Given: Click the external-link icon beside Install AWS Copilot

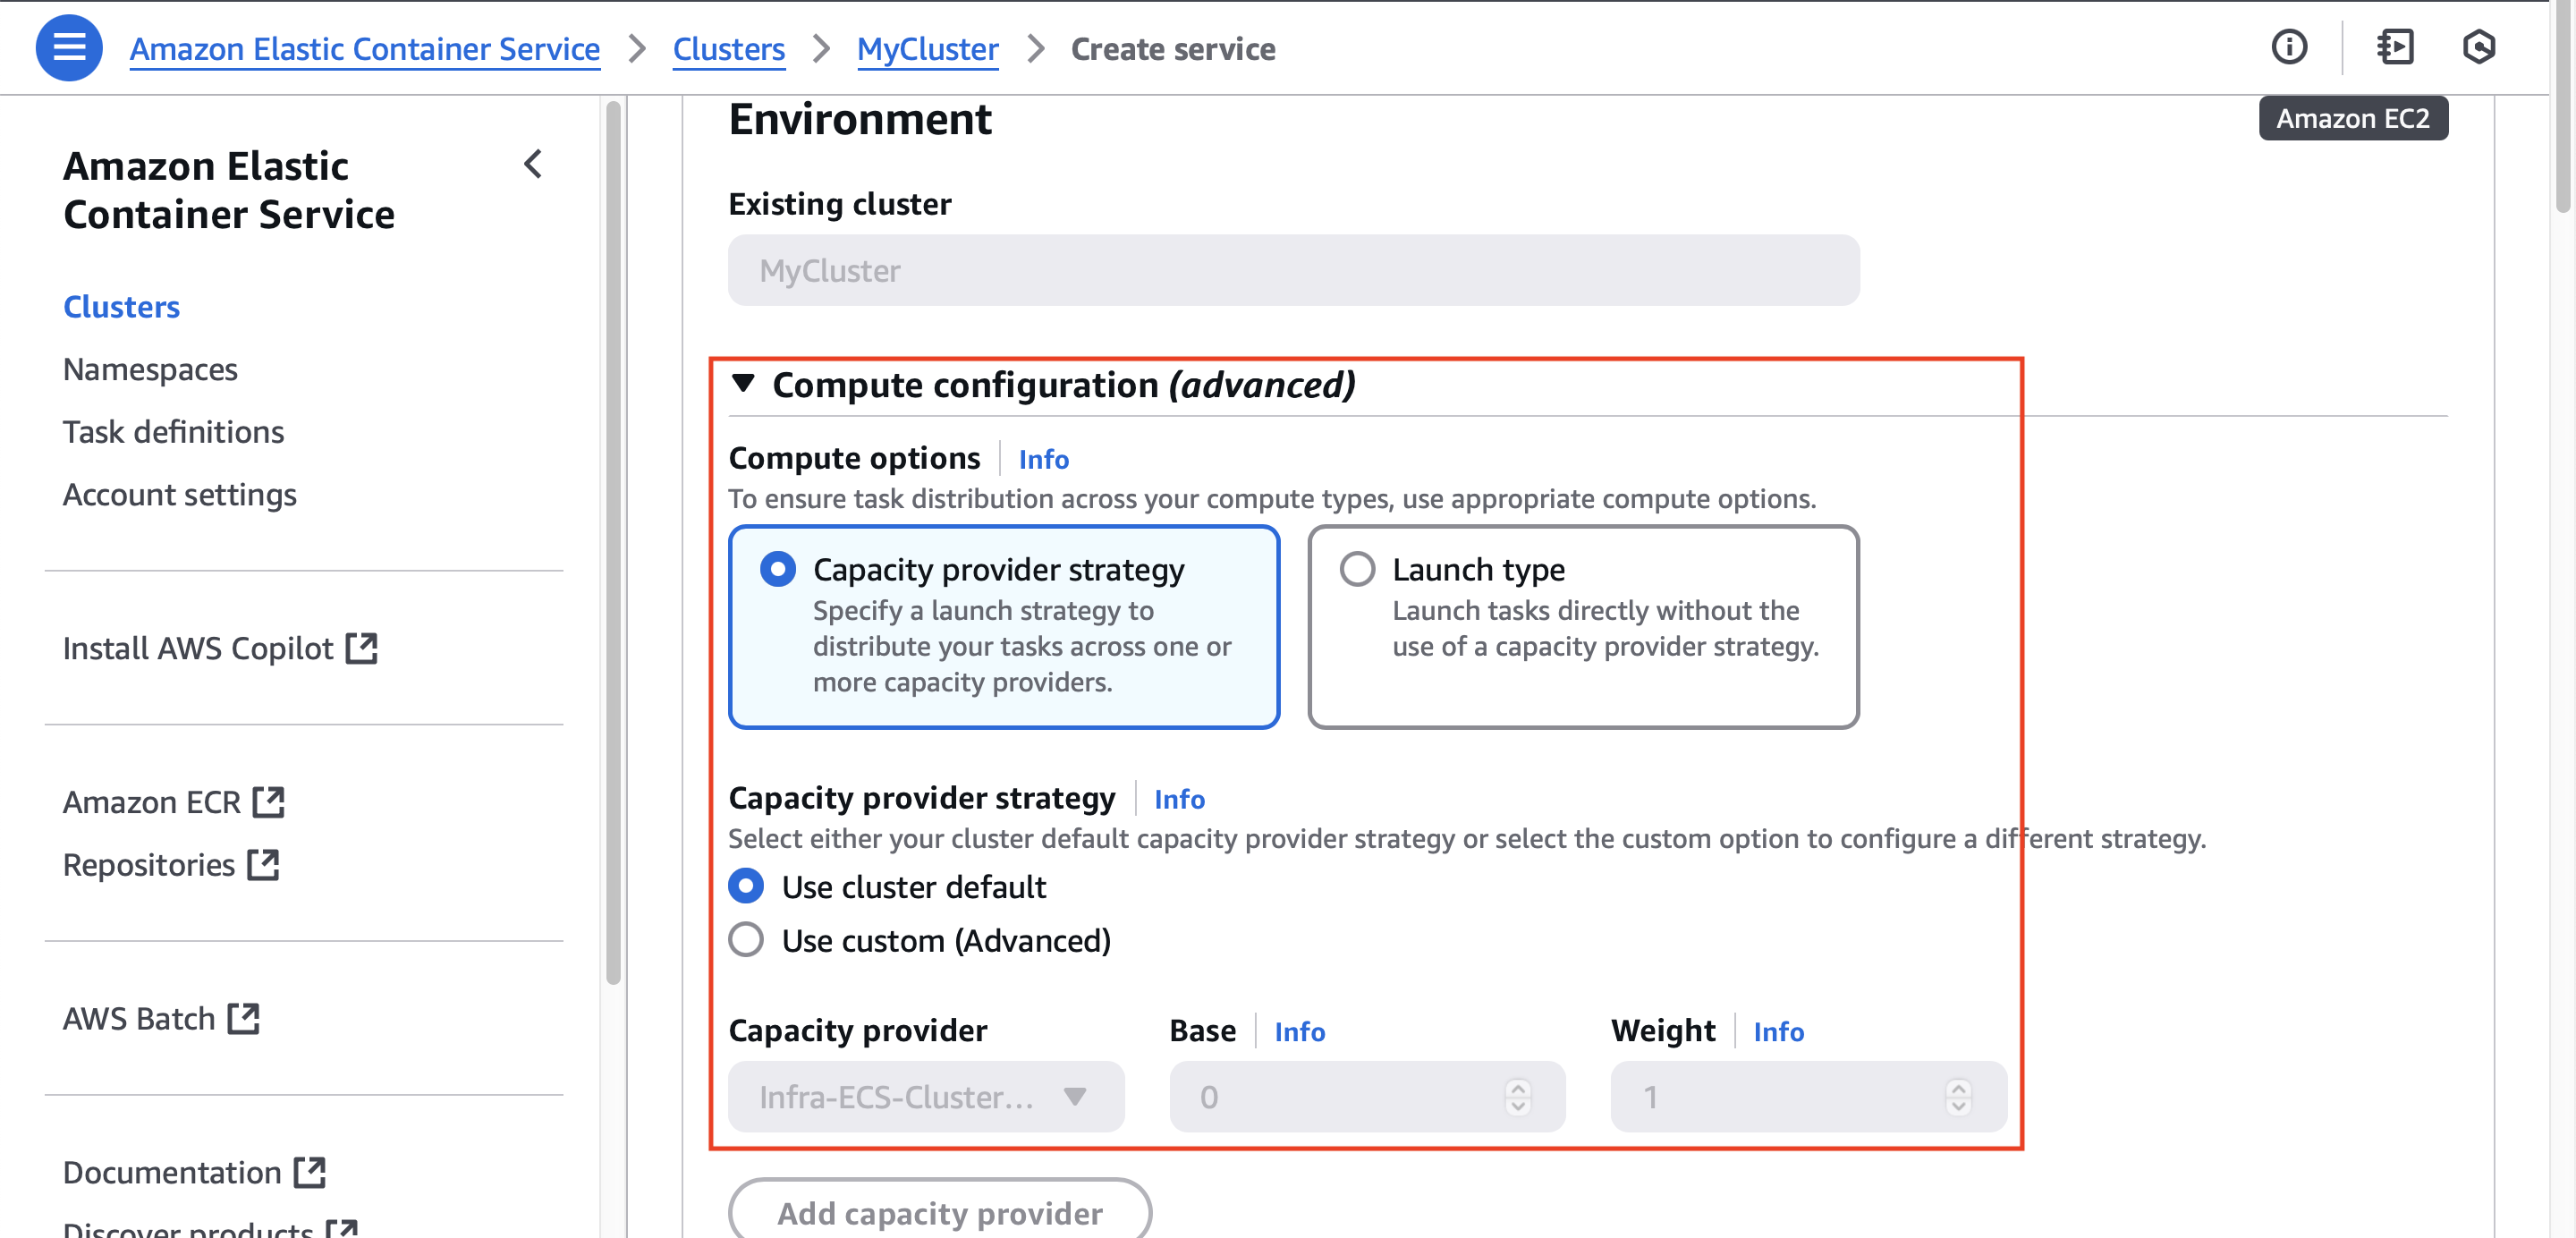Looking at the screenshot, I should pos(362,648).
